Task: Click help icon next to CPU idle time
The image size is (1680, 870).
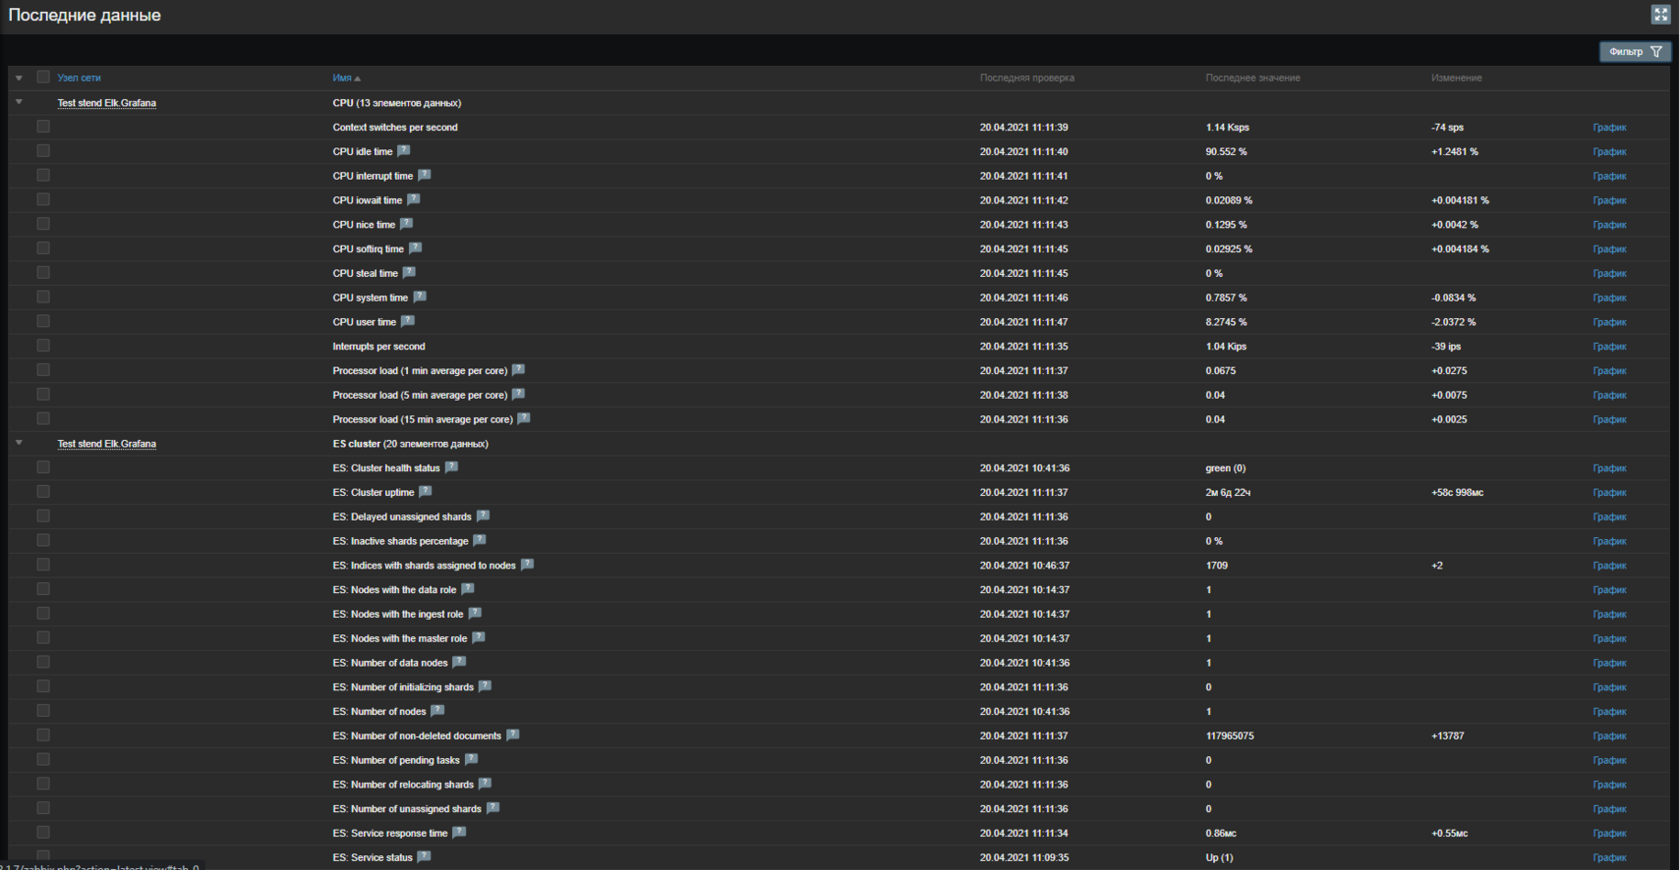Action: 404,151
